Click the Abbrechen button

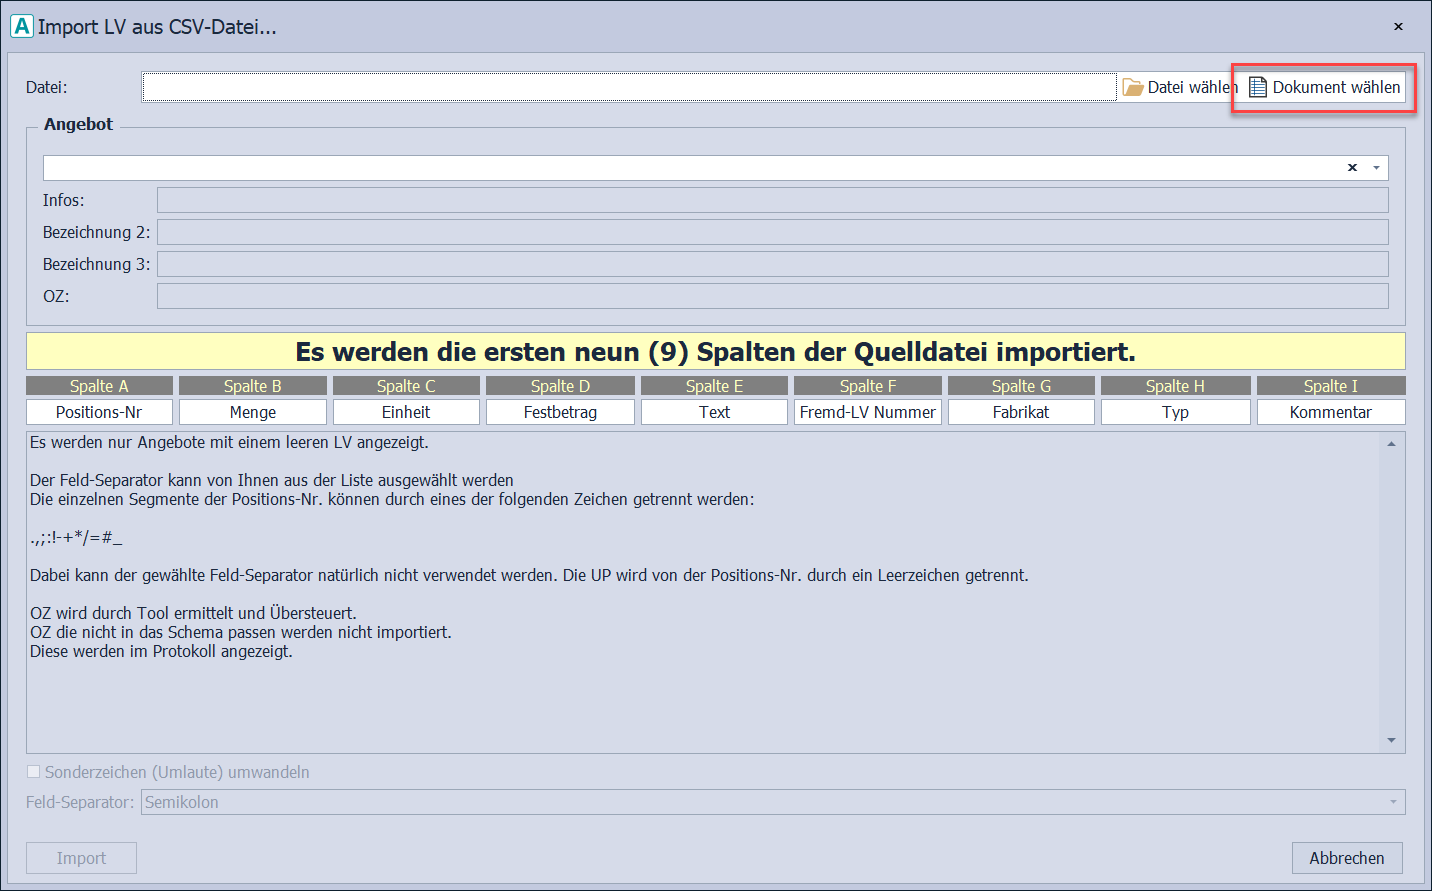coord(1346,858)
